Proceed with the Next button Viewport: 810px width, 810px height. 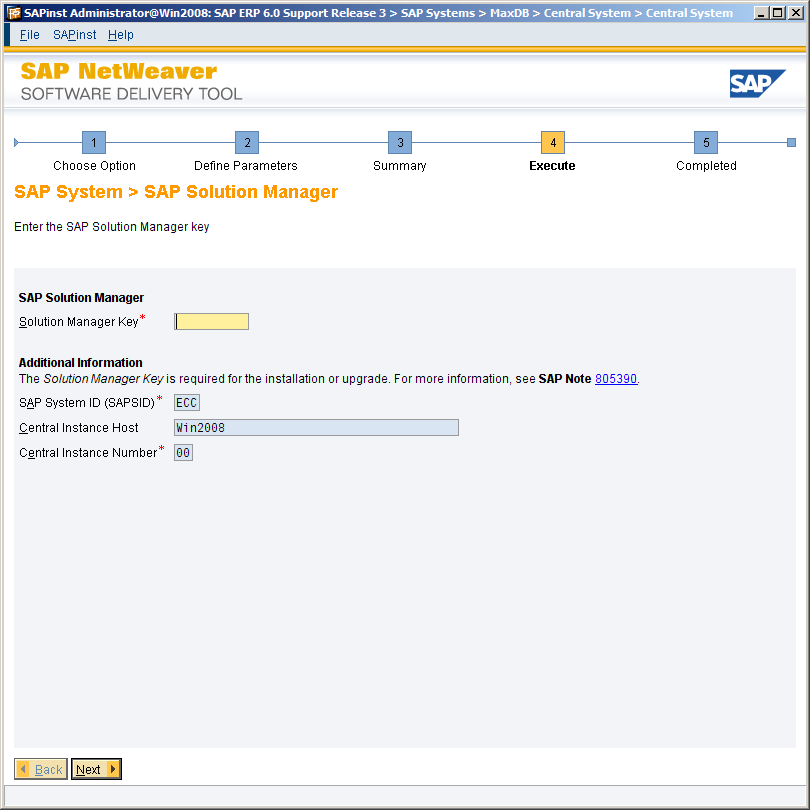click(x=96, y=769)
